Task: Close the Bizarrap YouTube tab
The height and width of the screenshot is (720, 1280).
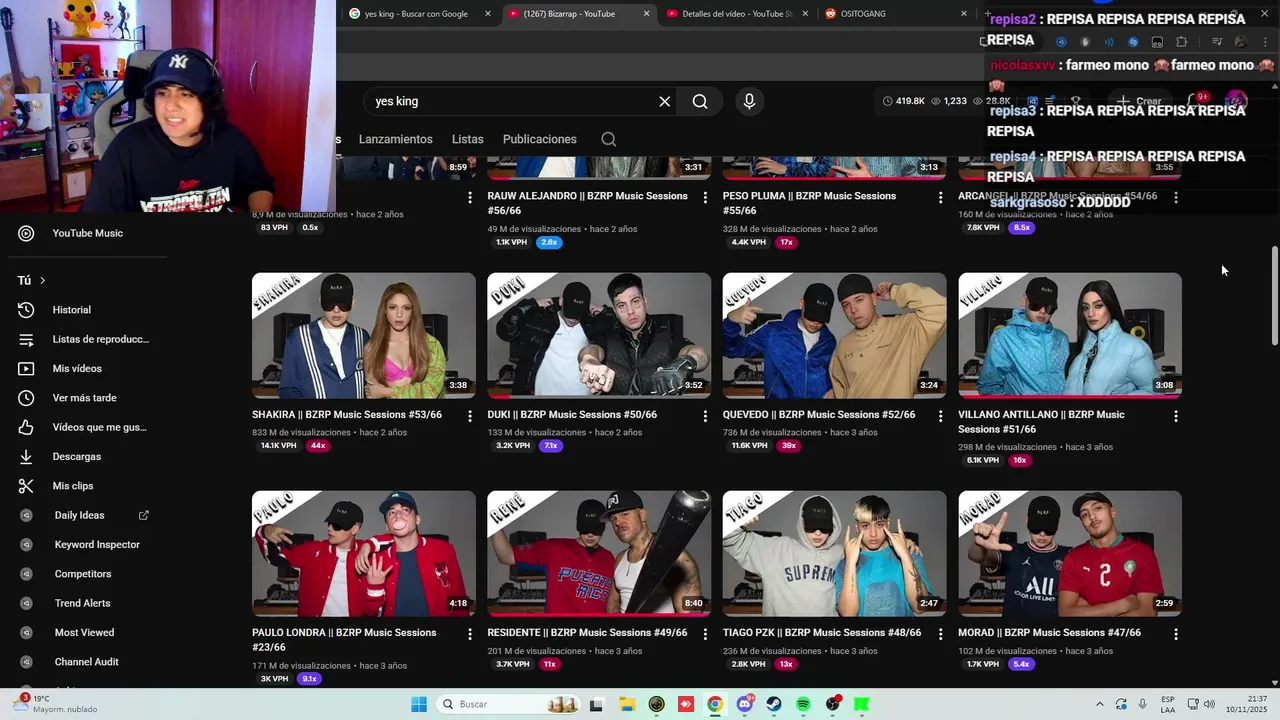Action: click(646, 14)
